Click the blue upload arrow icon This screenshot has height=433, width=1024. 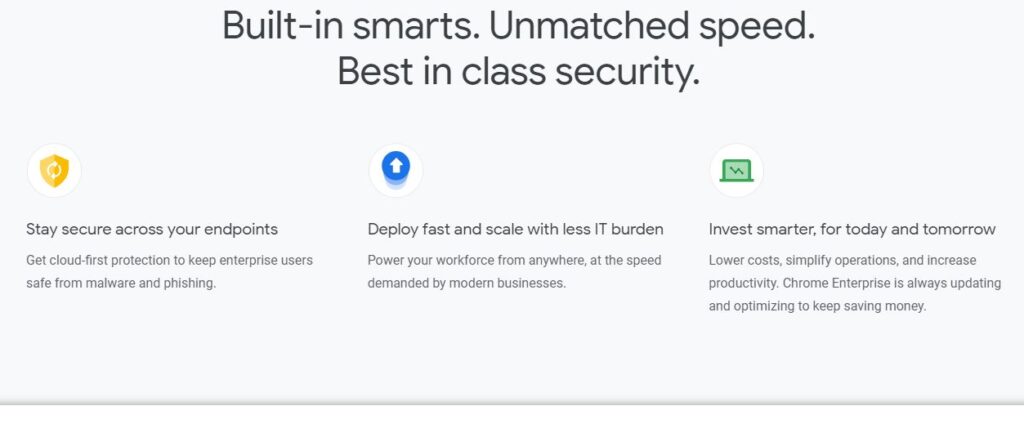(x=396, y=168)
